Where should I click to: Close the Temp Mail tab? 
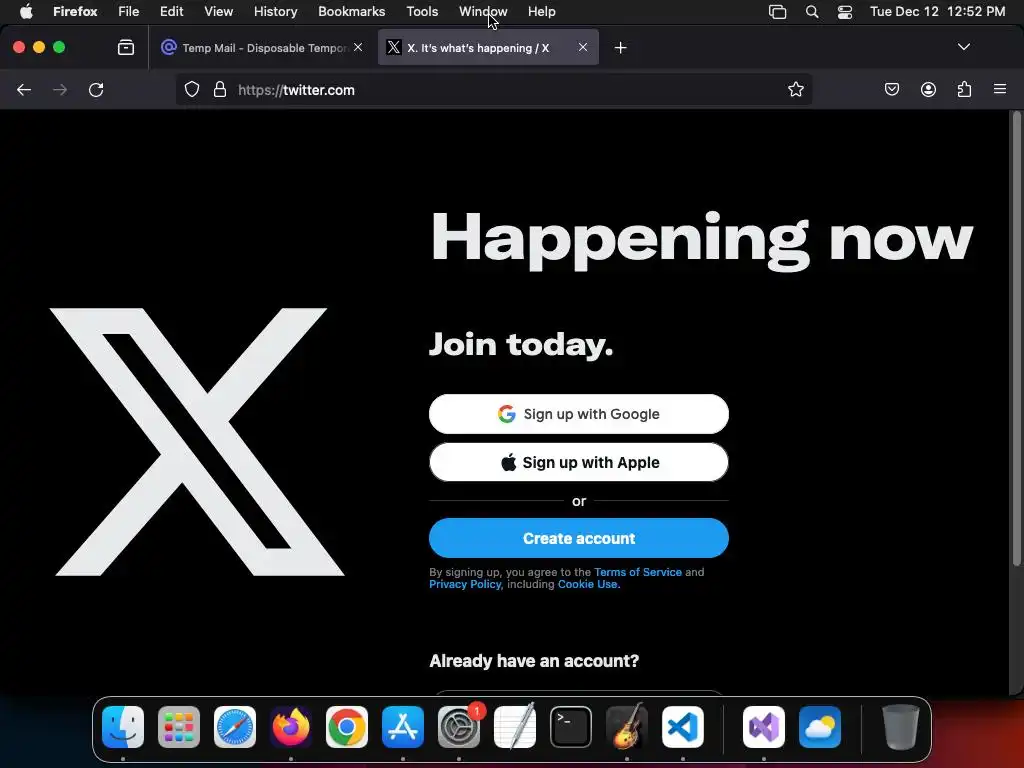click(x=358, y=47)
